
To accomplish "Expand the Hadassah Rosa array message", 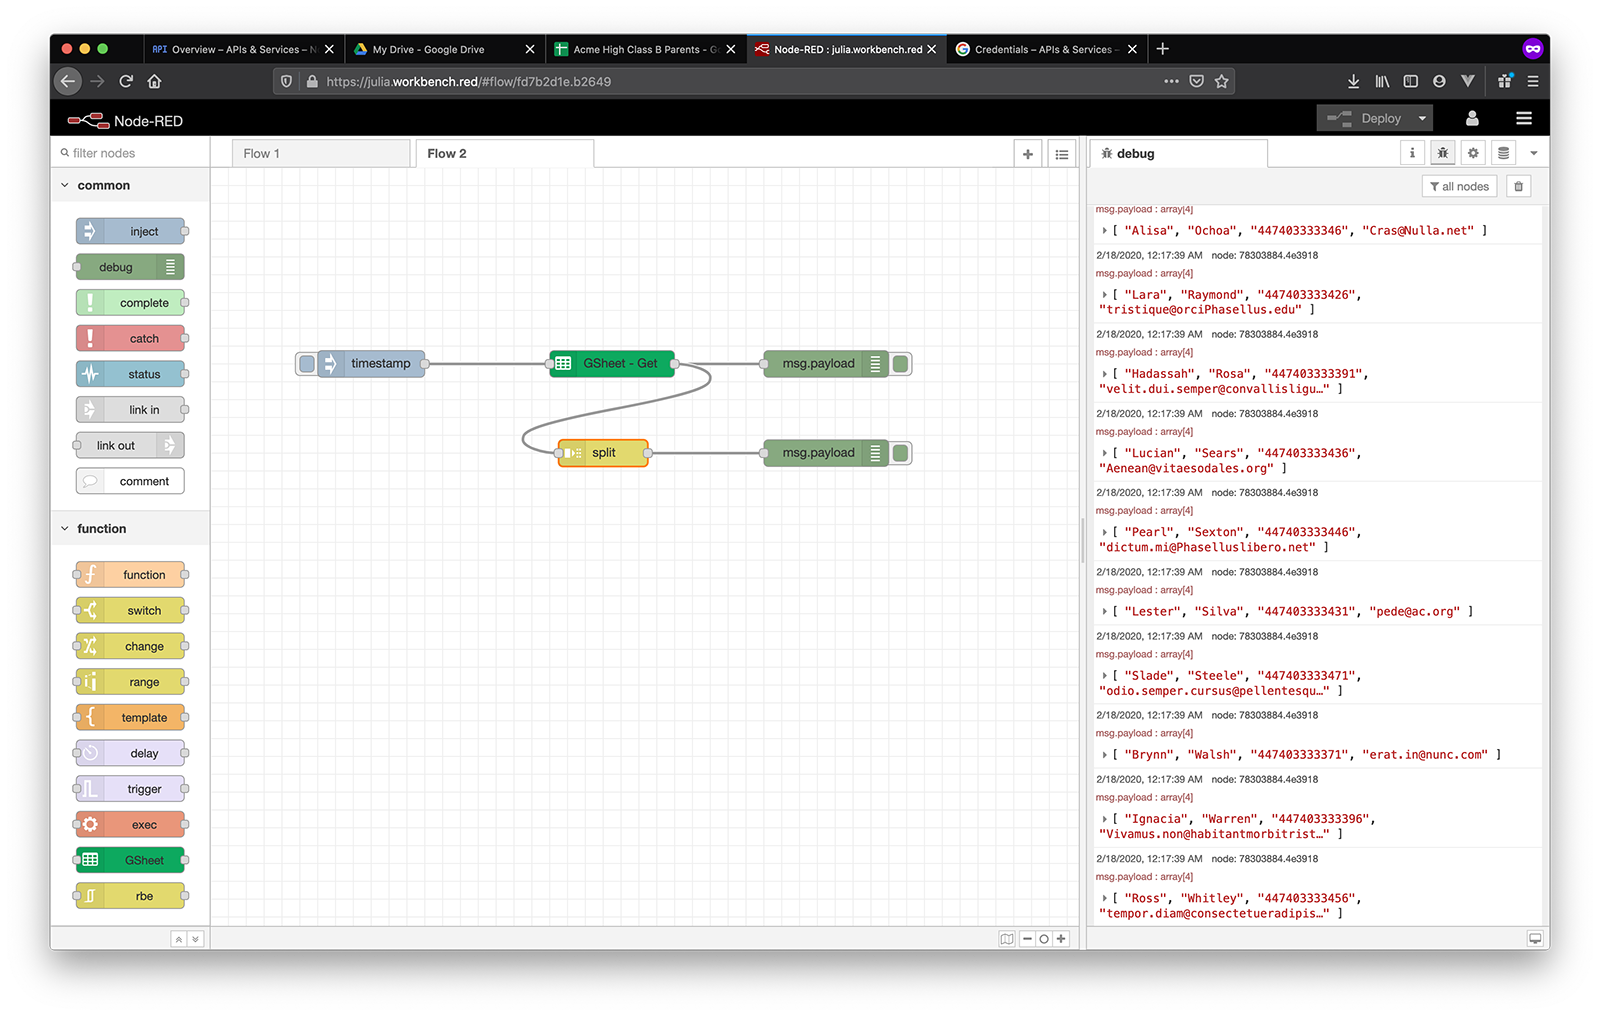I will click(x=1105, y=374).
